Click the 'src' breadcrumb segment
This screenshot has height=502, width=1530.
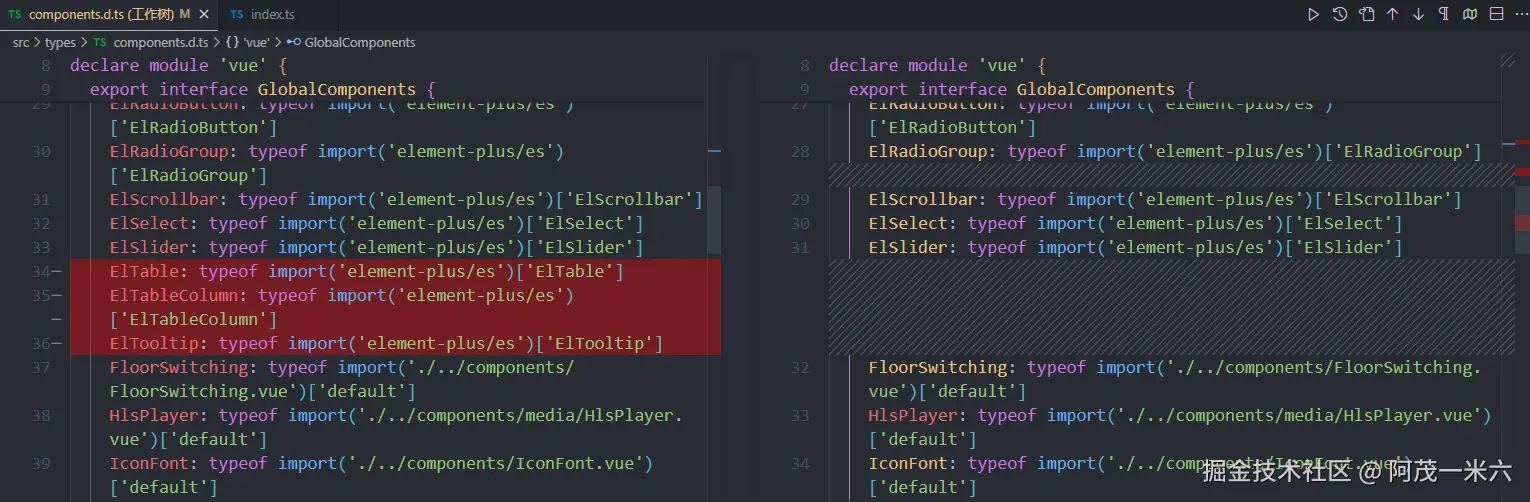tap(21, 42)
